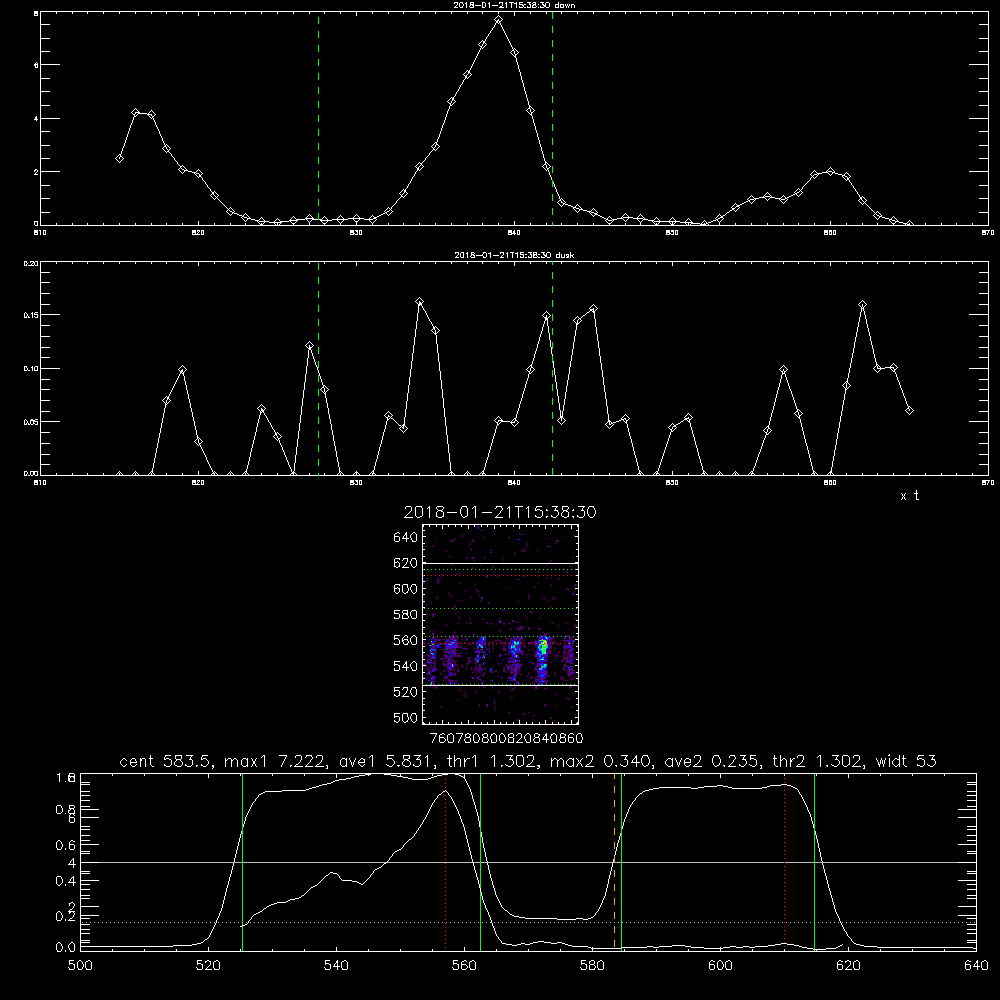Click heatmap y-axis label 640

pyautogui.click(x=405, y=538)
